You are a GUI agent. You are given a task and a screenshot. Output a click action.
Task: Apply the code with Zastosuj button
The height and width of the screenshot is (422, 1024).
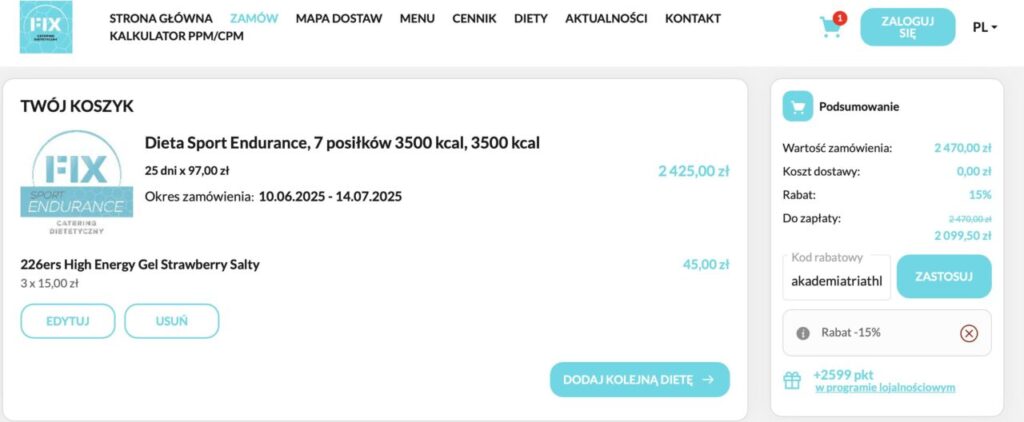943,277
